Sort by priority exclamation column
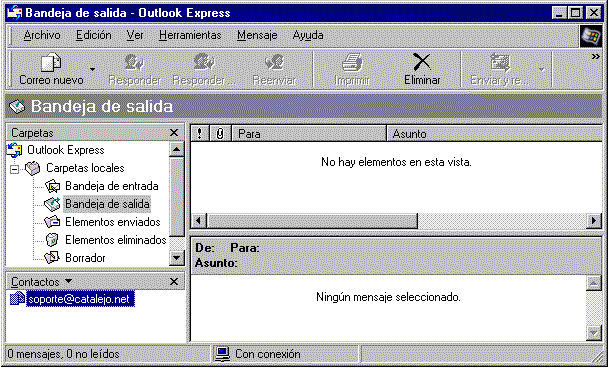The width and height of the screenshot is (609, 368). (x=200, y=134)
